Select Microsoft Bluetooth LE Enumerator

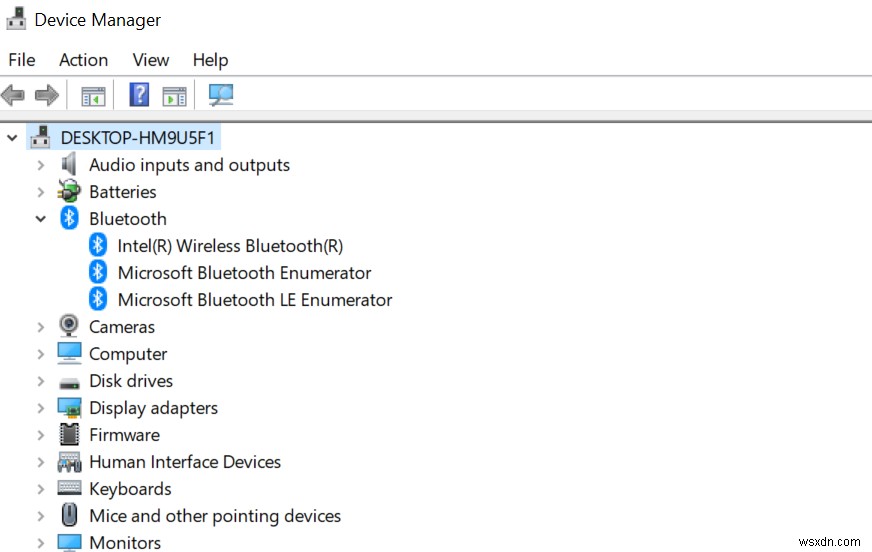pyautogui.click(x=254, y=299)
